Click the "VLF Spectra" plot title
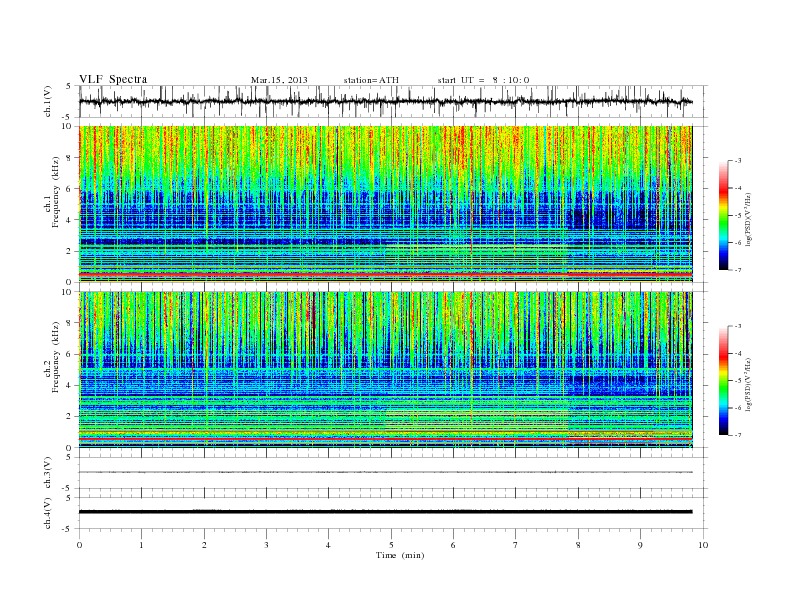Image resolution: width=792 pixels, height=612 pixels. click(x=113, y=79)
